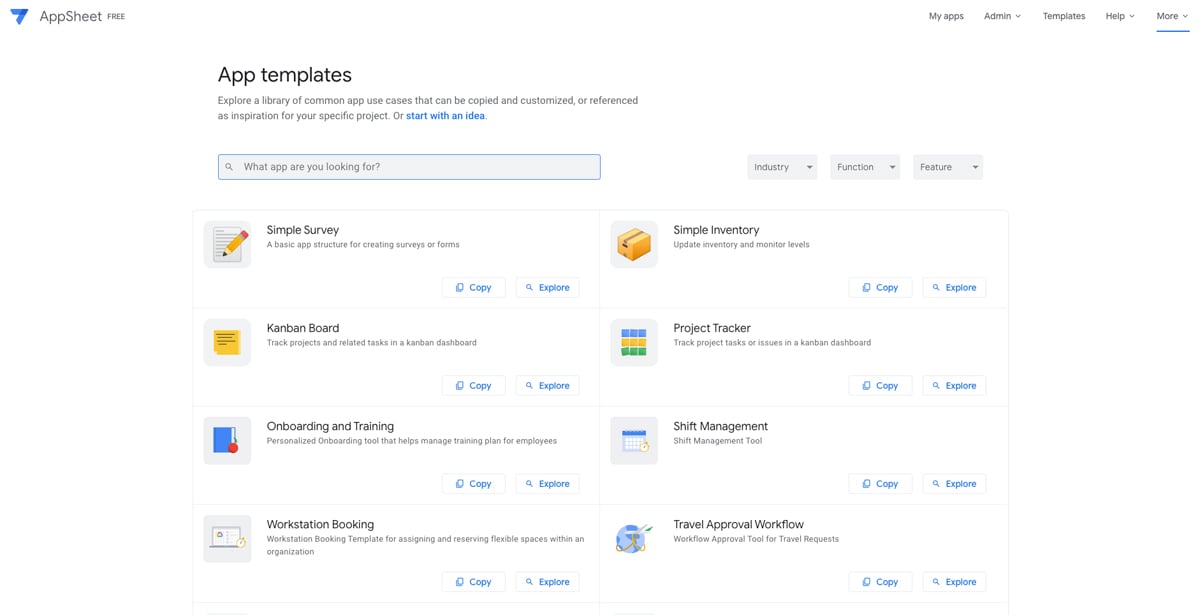Viewport: 1200px width, 615px height.
Task: Select the Project Tracker grid icon
Action: (634, 342)
